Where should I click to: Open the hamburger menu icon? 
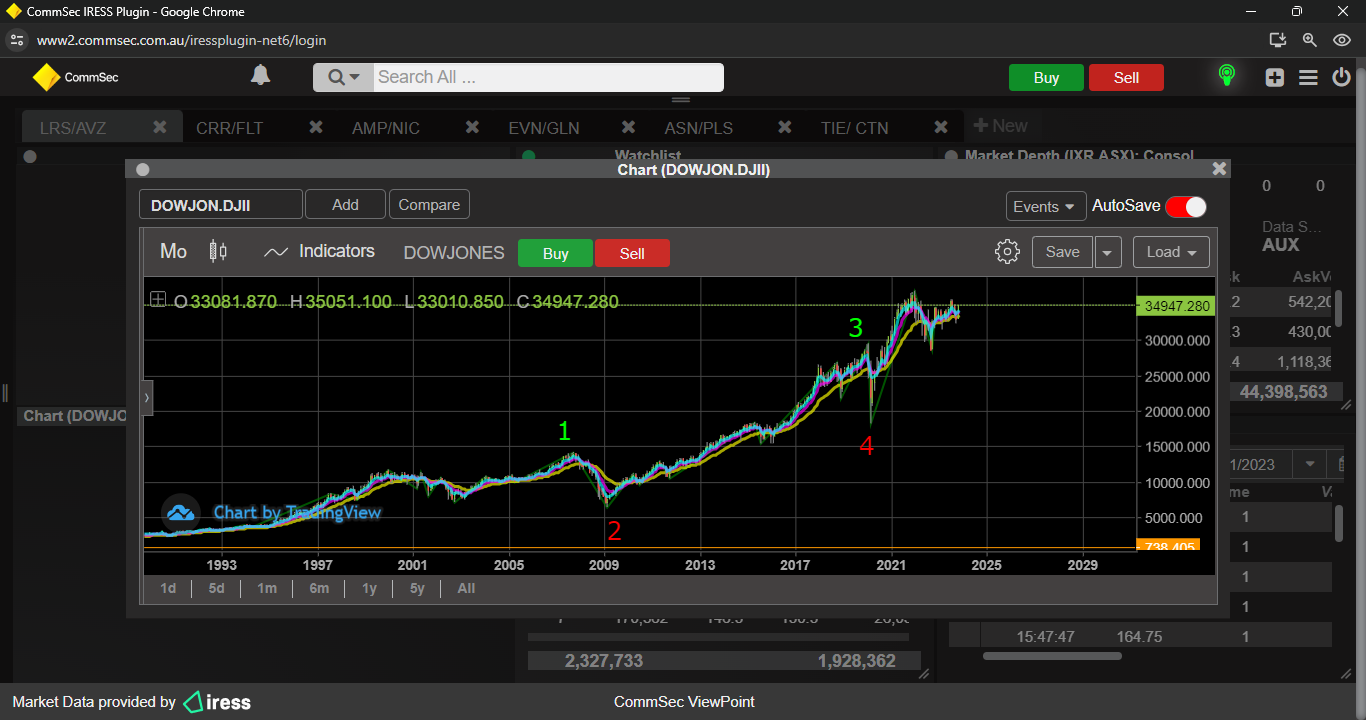coord(1308,77)
